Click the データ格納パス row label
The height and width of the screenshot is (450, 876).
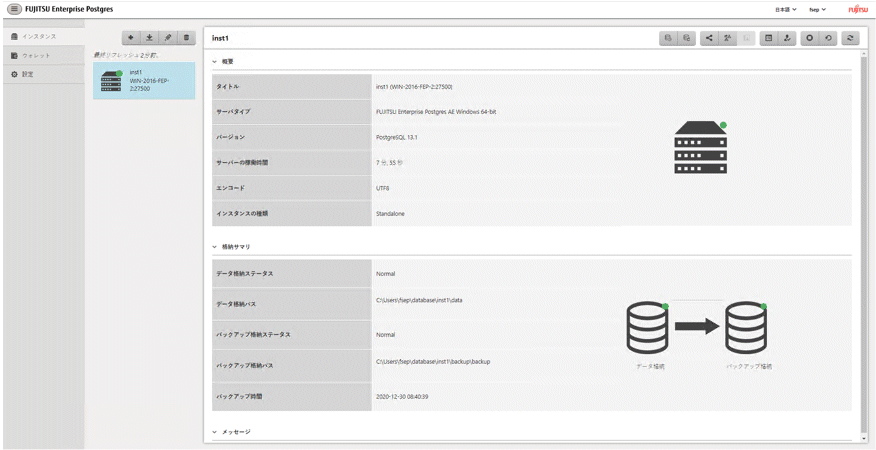(237, 304)
